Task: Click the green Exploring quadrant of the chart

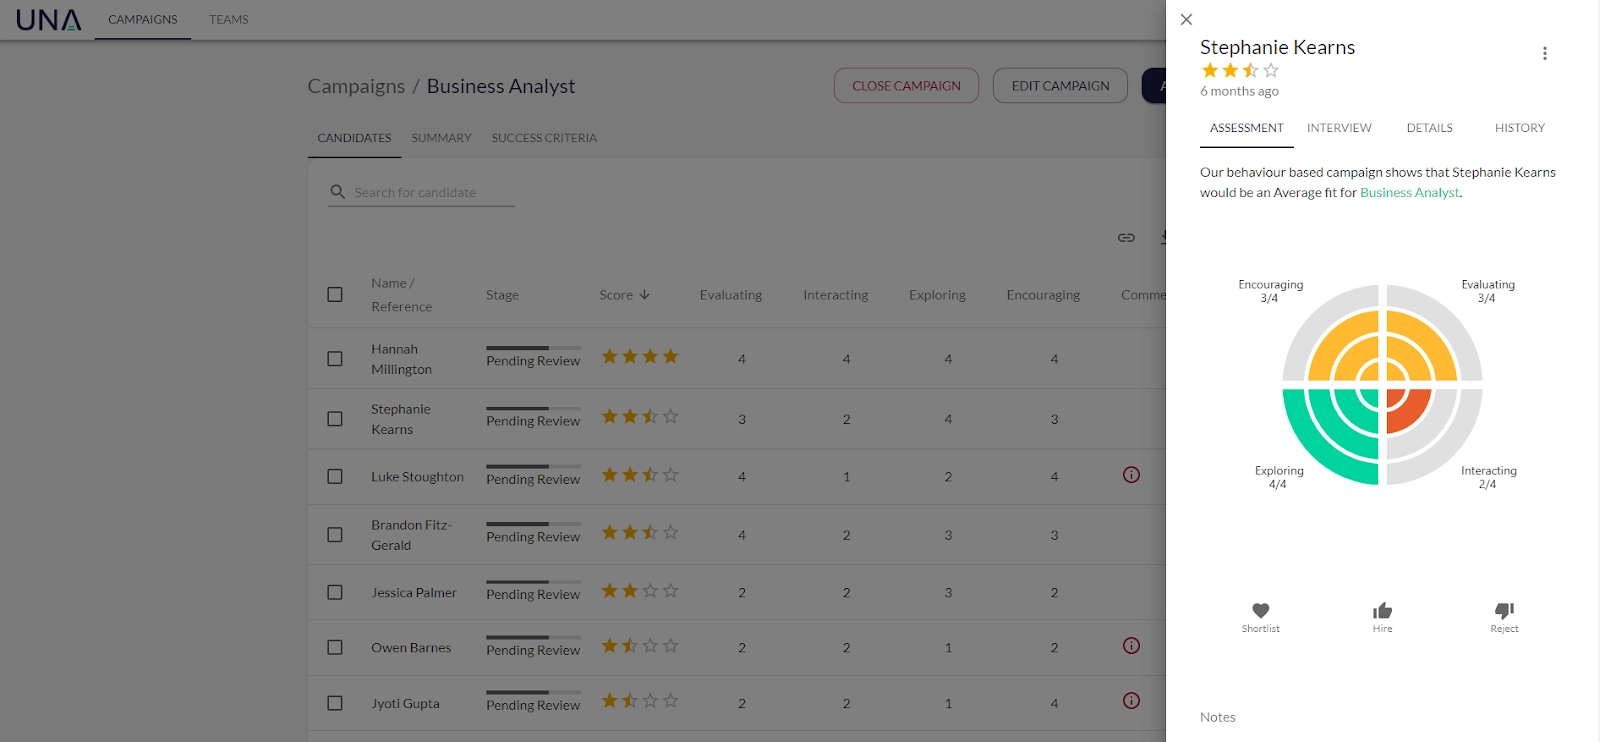Action: [x=1330, y=436]
